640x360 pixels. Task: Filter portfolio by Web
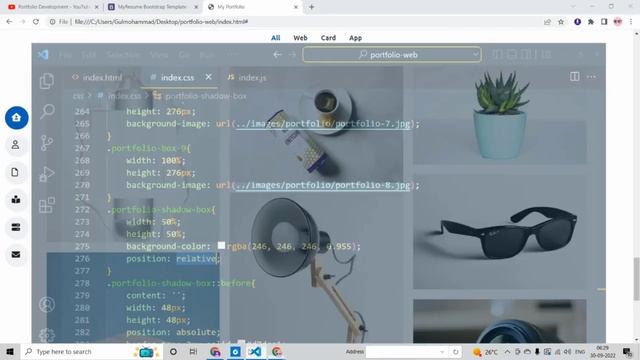pos(300,38)
